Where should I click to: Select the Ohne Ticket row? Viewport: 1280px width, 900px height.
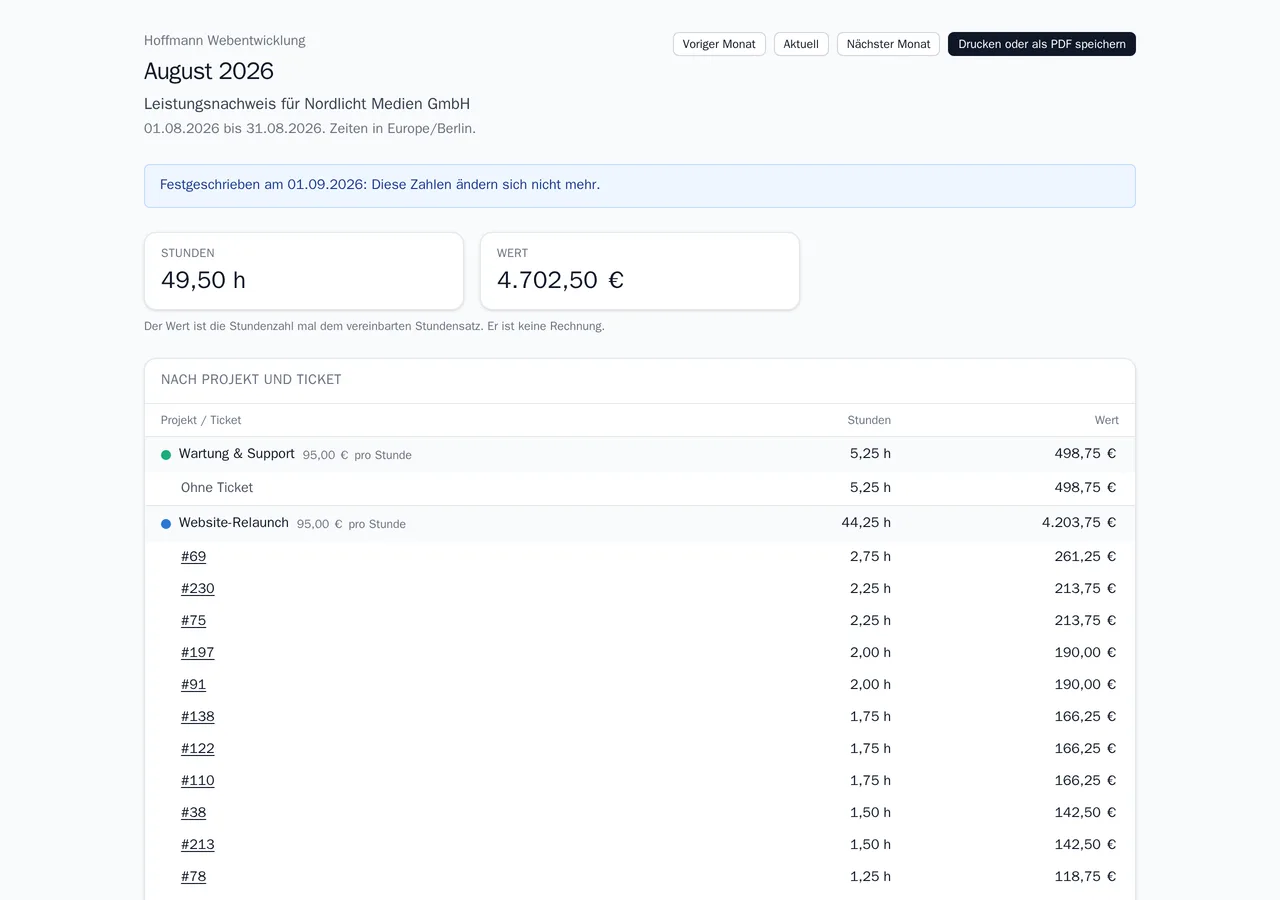pyautogui.click(x=640, y=488)
